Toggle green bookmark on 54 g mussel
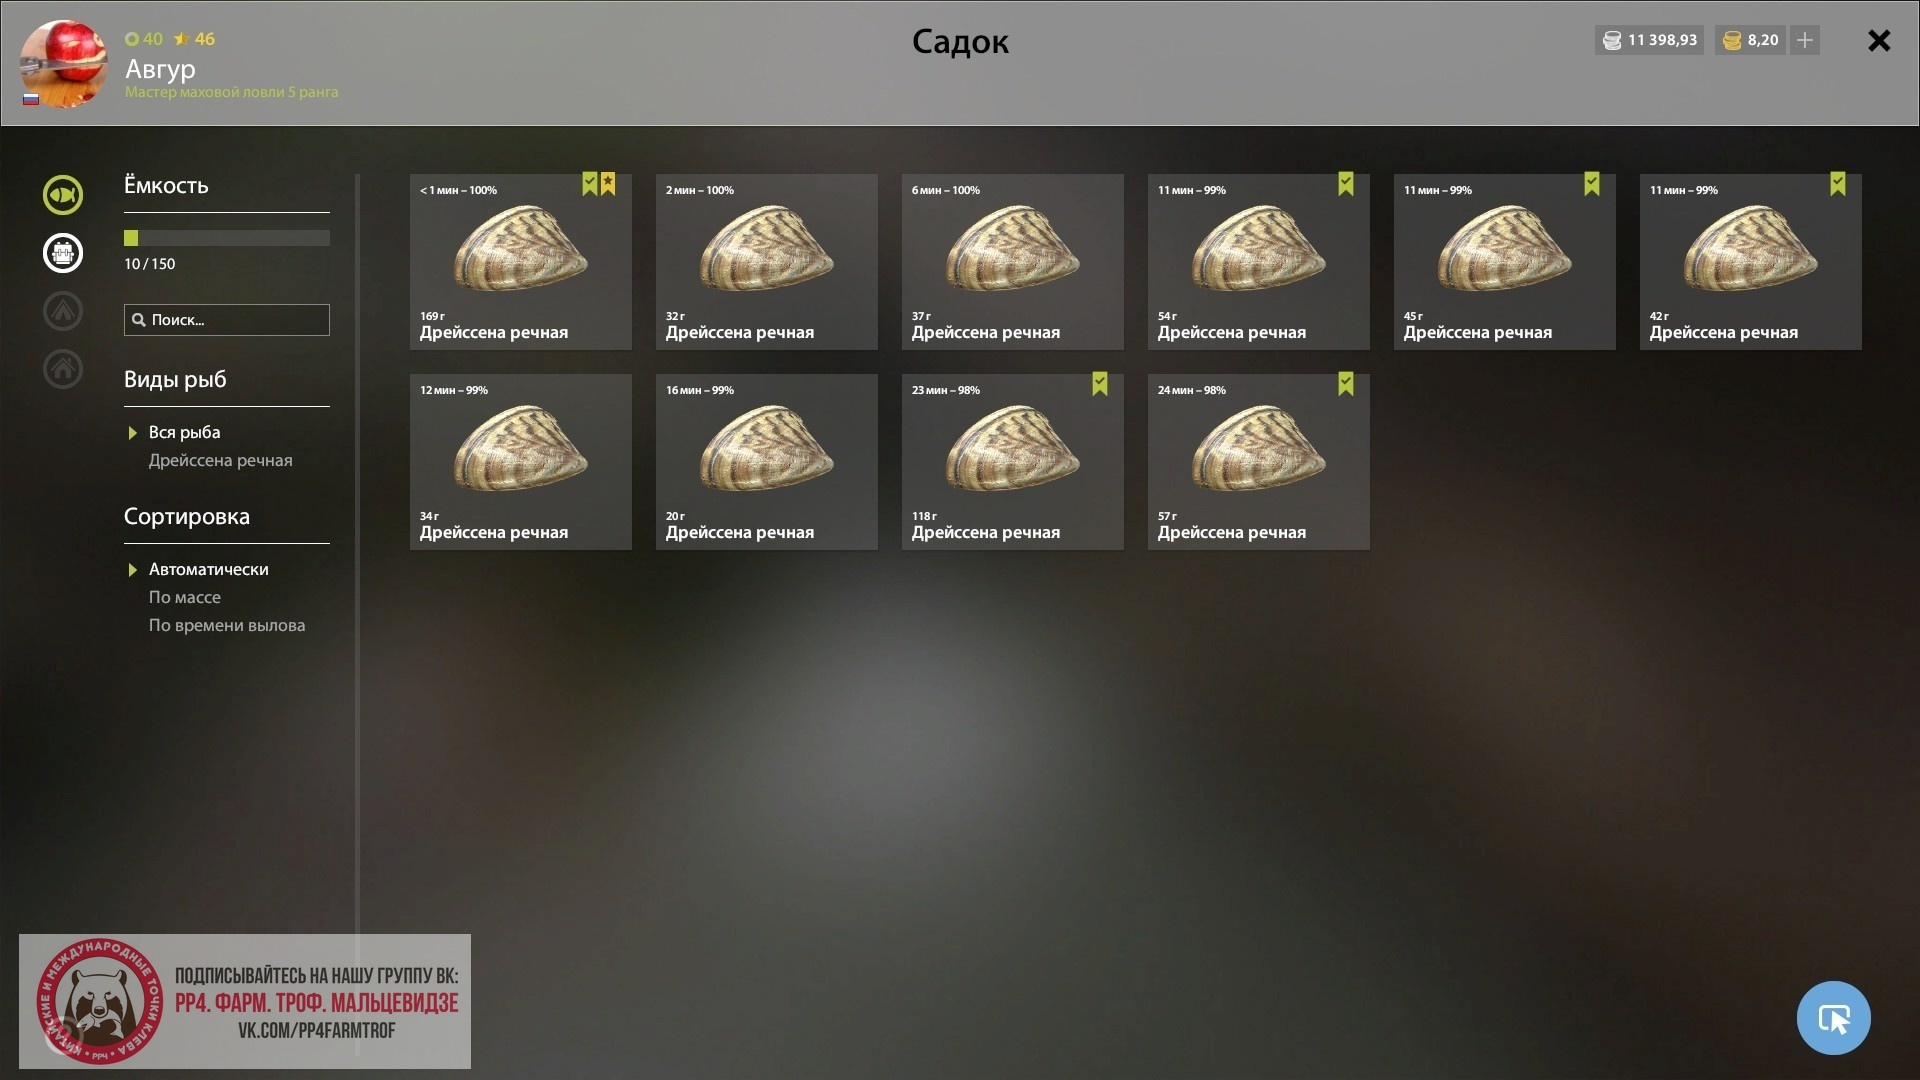Image resolution: width=1920 pixels, height=1080 pixels. [x=1346, y=184]
